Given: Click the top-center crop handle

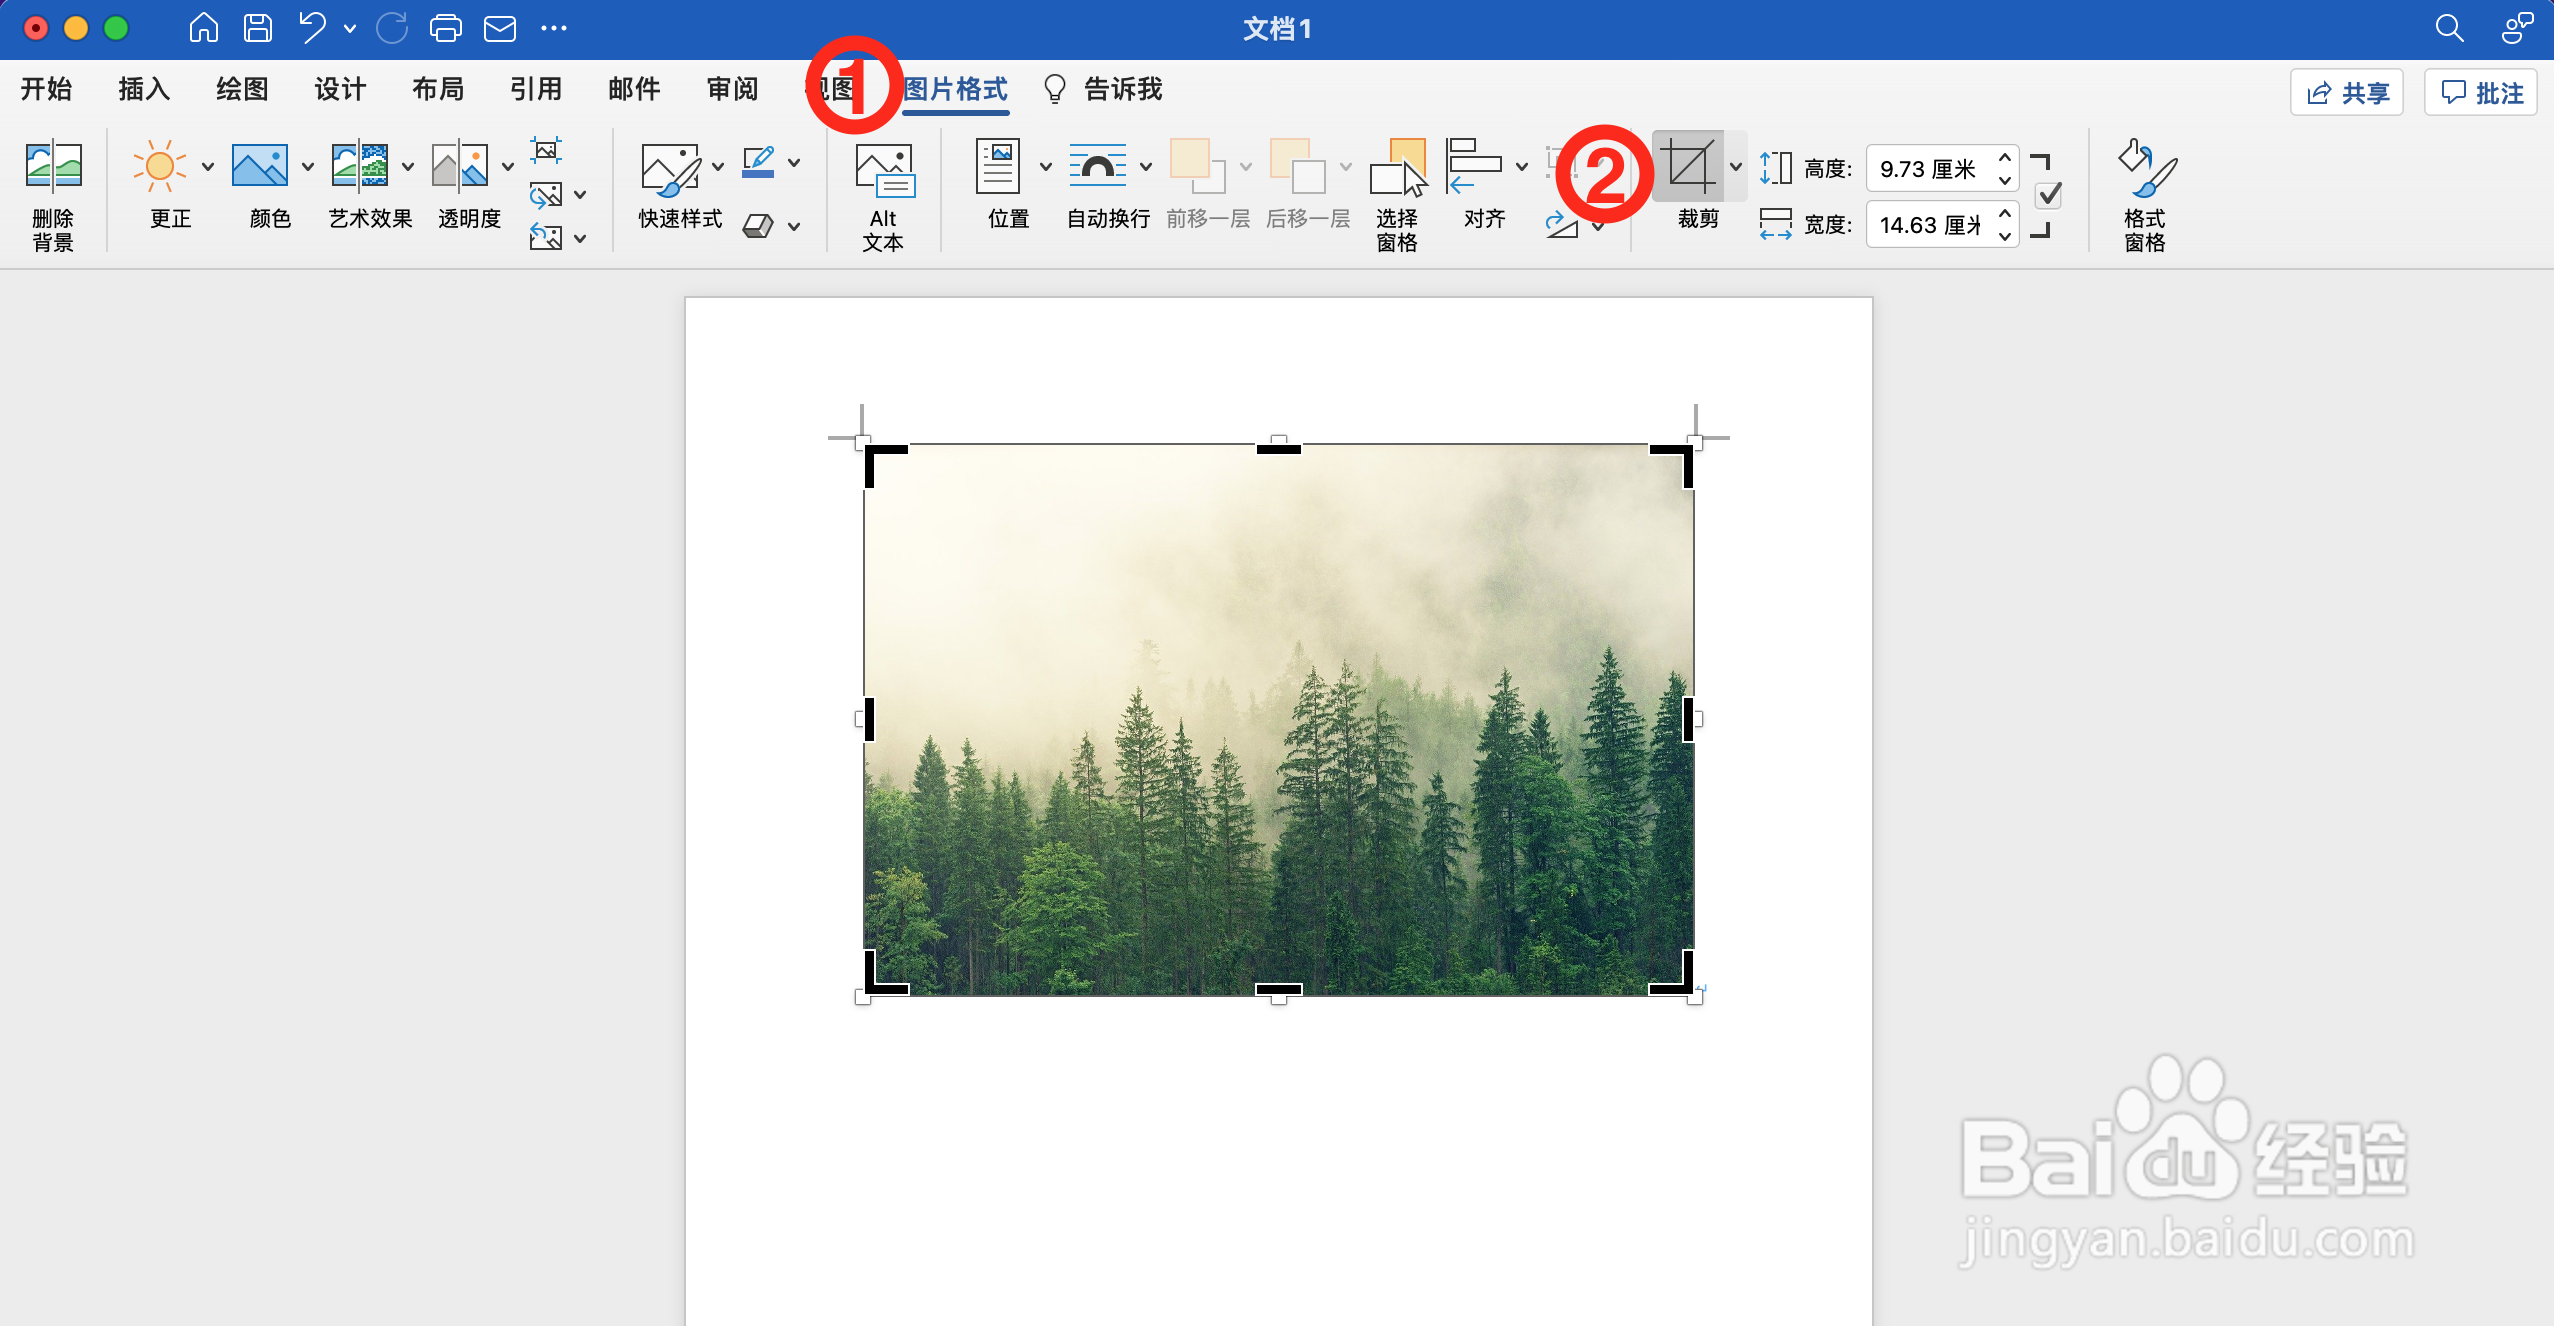Looking at the screenshot, I should click(1278, 449).
